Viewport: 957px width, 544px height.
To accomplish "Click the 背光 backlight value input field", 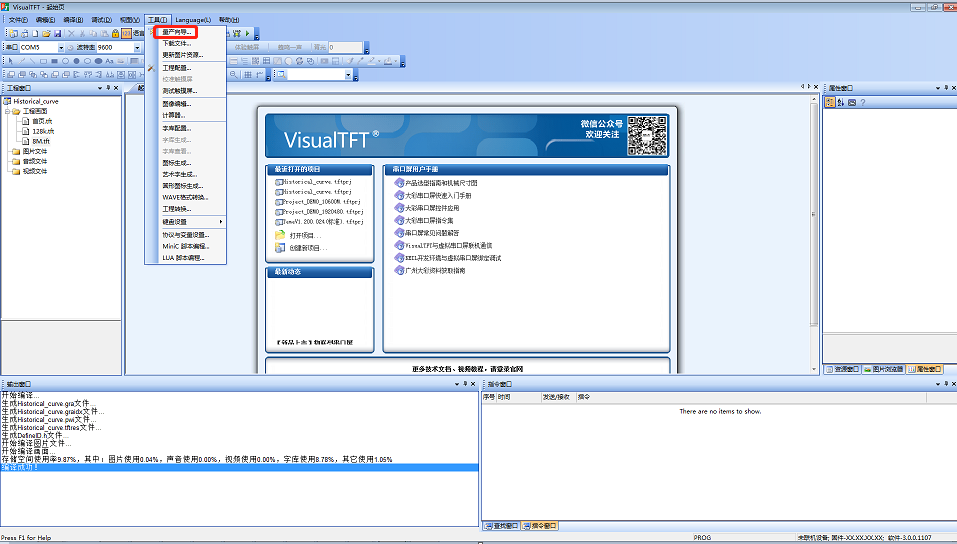I will (x=346, y=47).
